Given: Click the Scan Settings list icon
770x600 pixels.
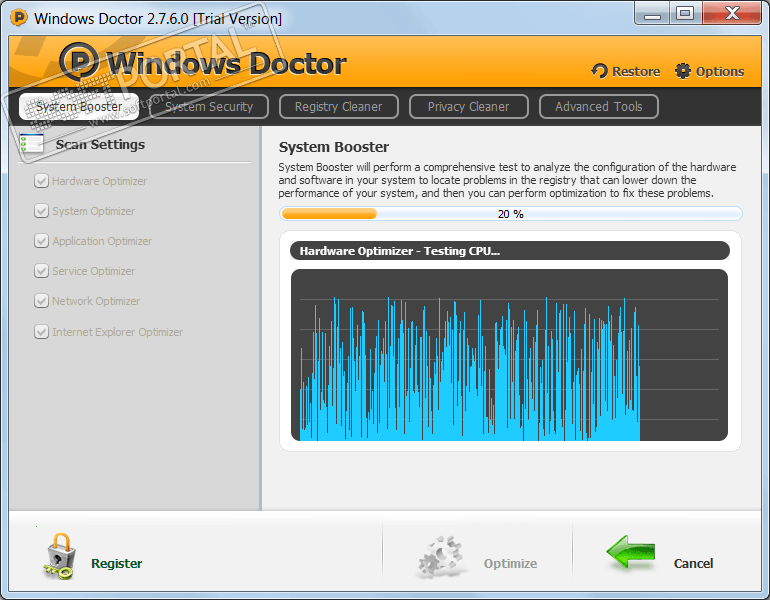Looking at the screenshot, I should click(x=32, y=143).
